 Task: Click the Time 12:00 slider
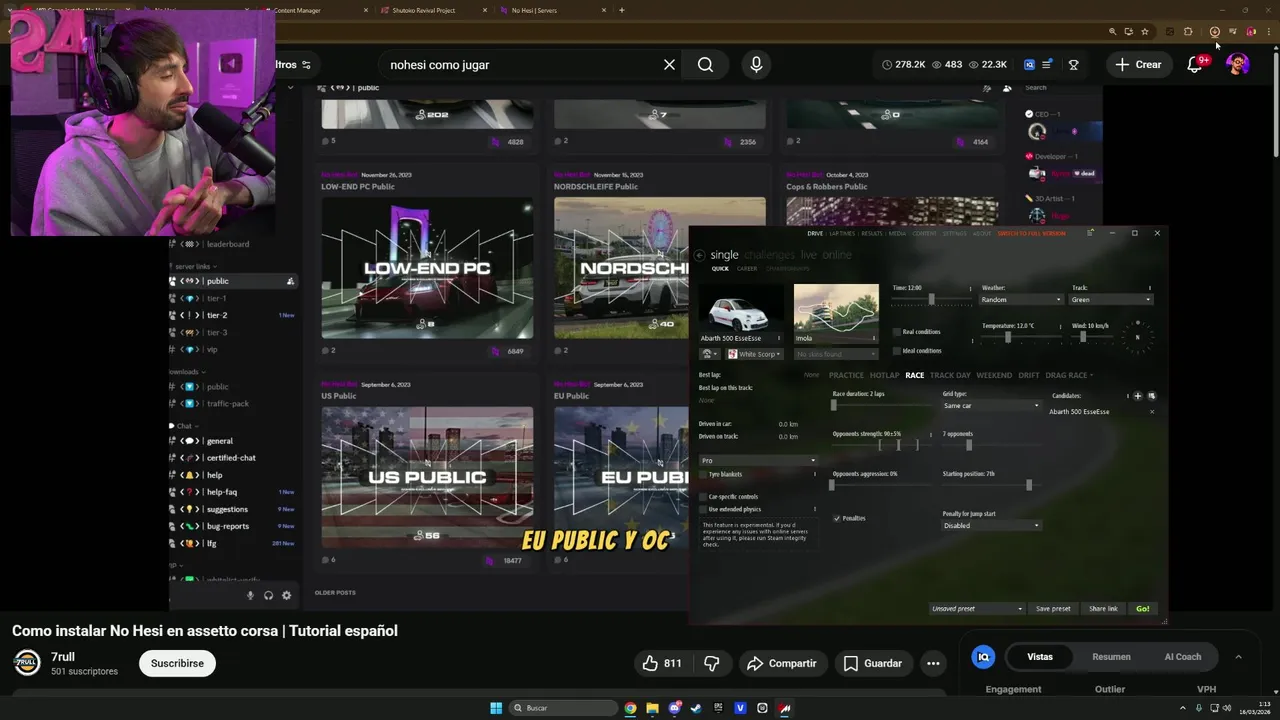tap(931, 300)
